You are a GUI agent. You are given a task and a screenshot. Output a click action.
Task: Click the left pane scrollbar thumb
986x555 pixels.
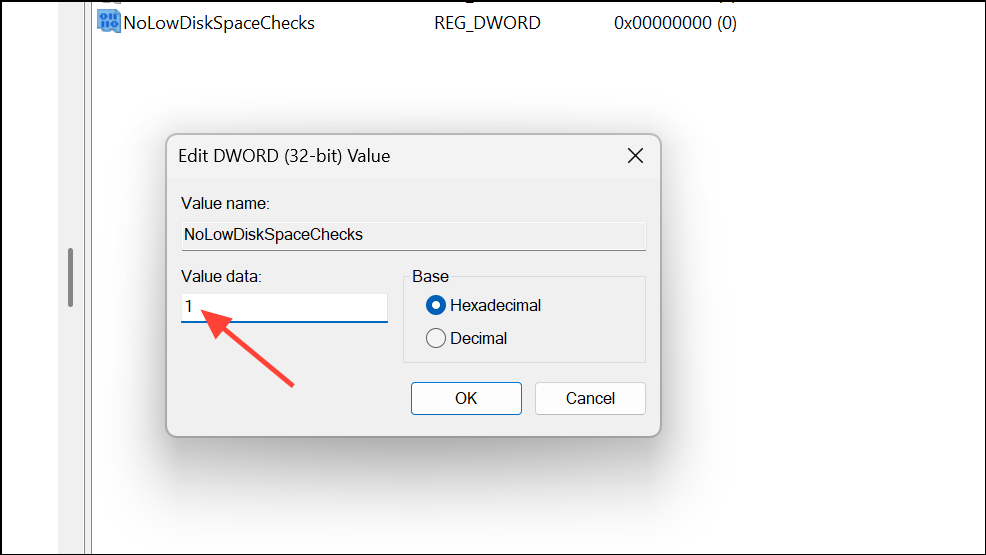(x=70, y=277)
